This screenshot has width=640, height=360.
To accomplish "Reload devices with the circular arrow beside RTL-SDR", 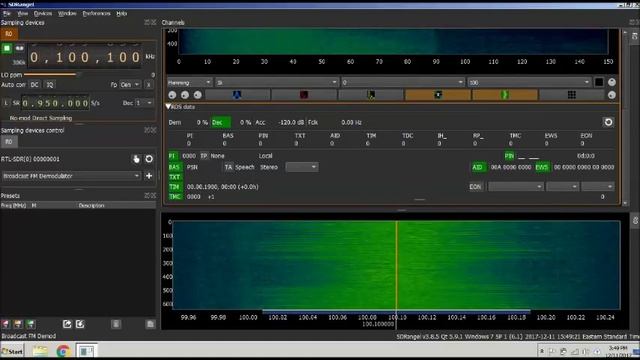I will 149,159.
